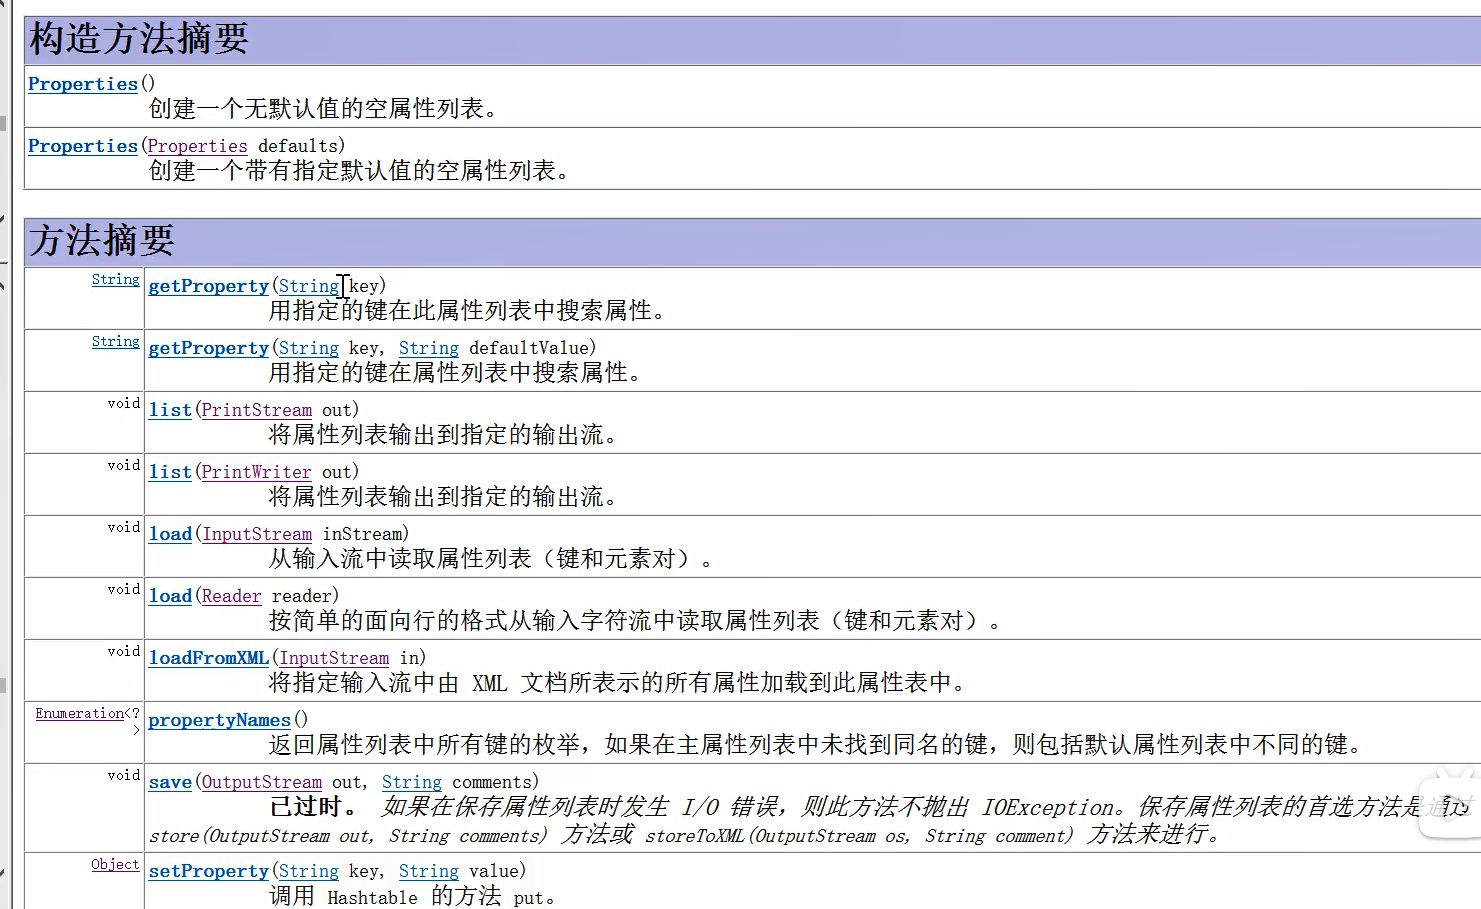The width and height of the screenshot is (1481, 909).
Task: Click 'void' cell in the list(PrintStream out) row
Action: (124, 404)
